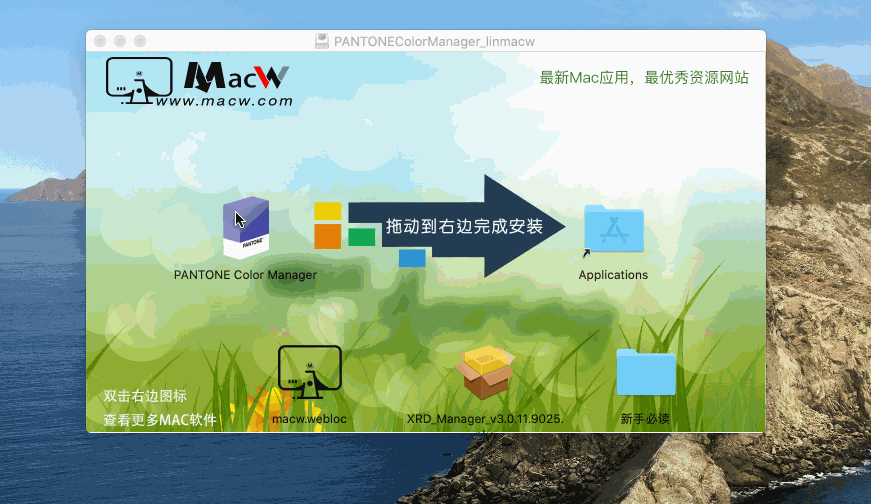Click the orange square swatch

click(x=328, y=236)
